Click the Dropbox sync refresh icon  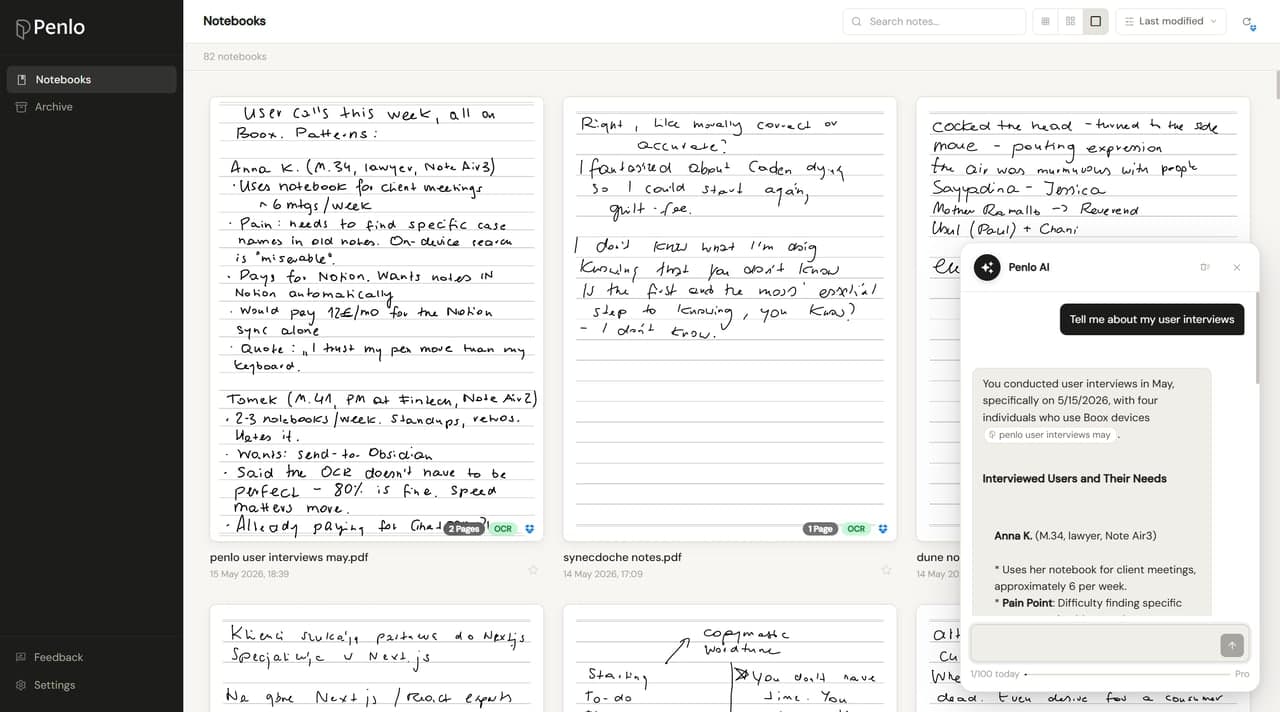[1248, 22]
